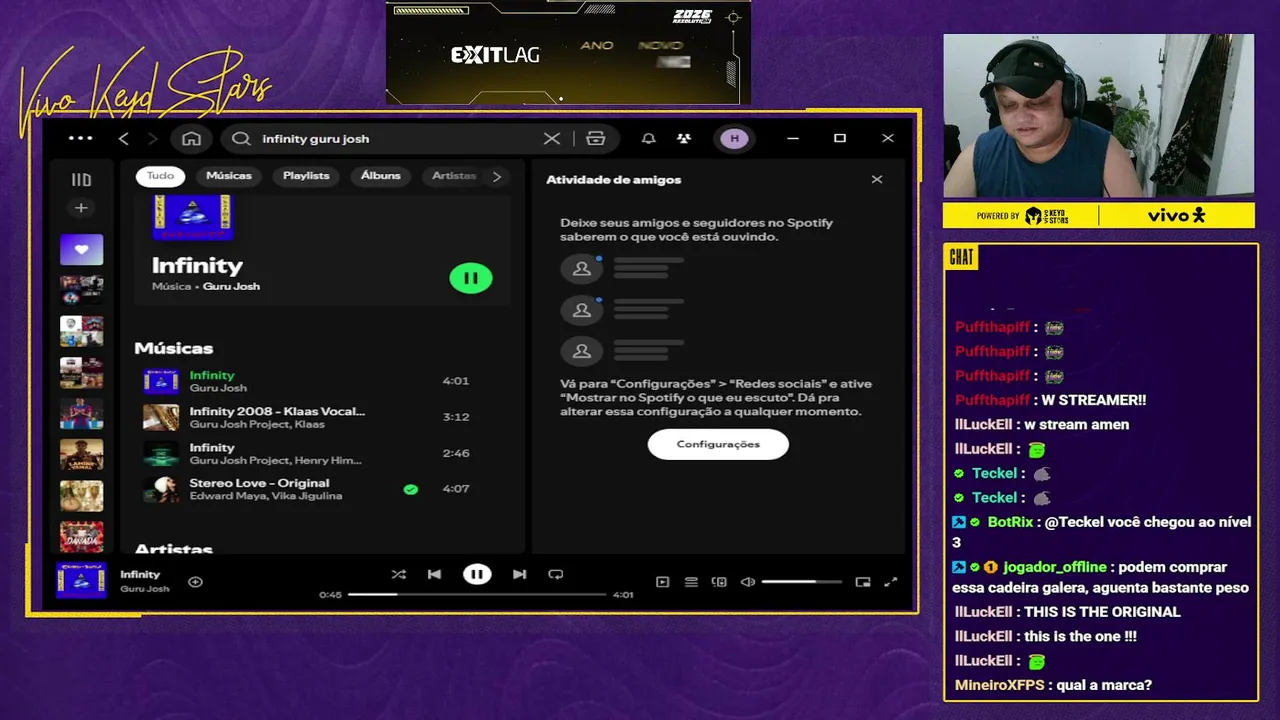1280x720 pixels.
Task: Open the profile avatar H
Action: pos(734,139)
